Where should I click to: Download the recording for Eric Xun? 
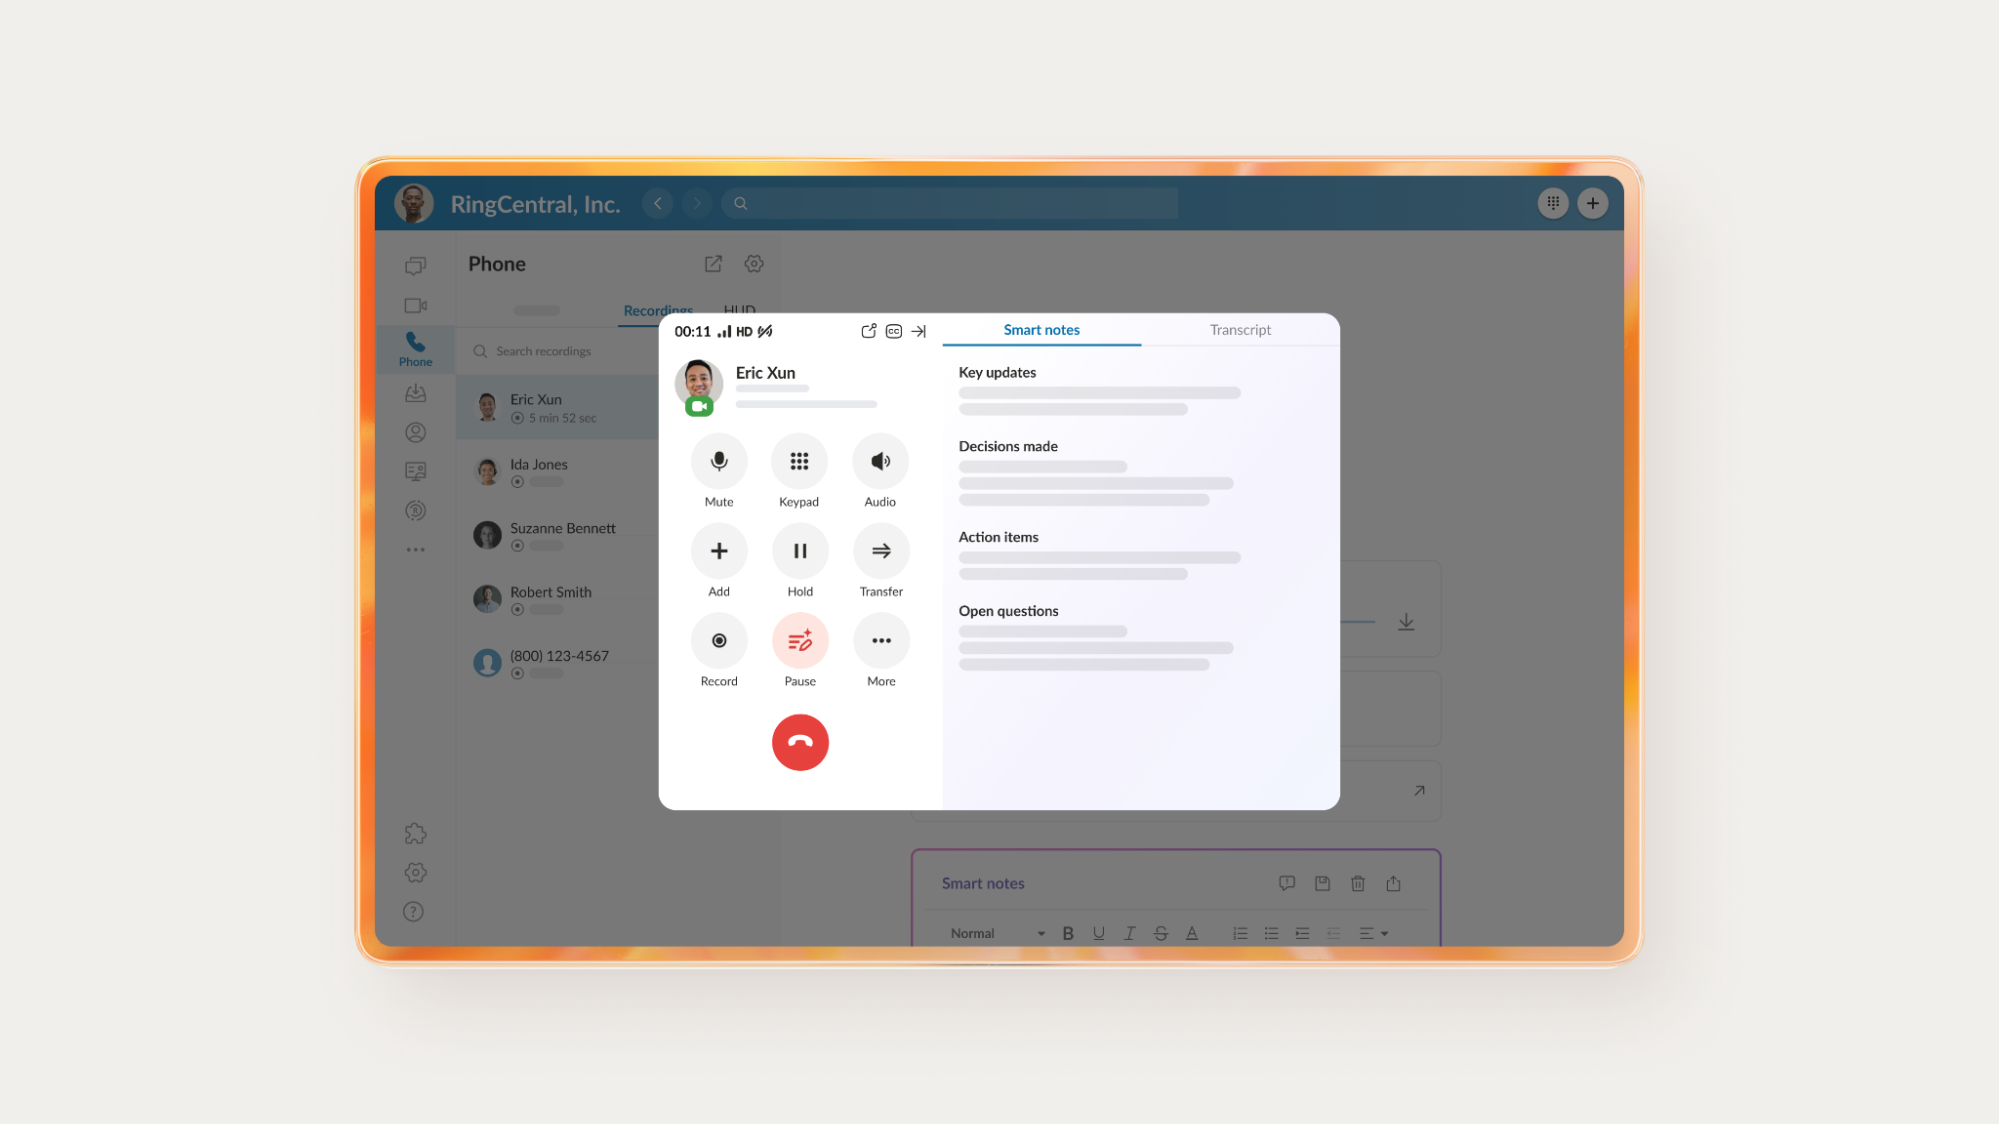(x=1406, y=622)
